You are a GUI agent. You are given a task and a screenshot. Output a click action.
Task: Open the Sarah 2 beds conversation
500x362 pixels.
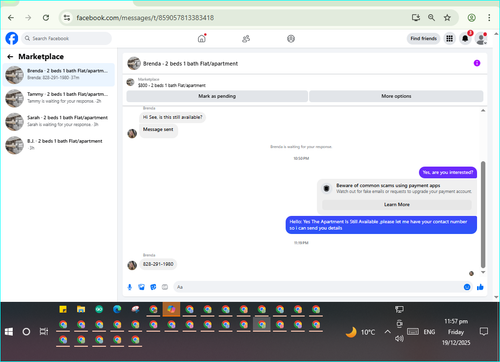pyautogui.click(x=59, y=121)
